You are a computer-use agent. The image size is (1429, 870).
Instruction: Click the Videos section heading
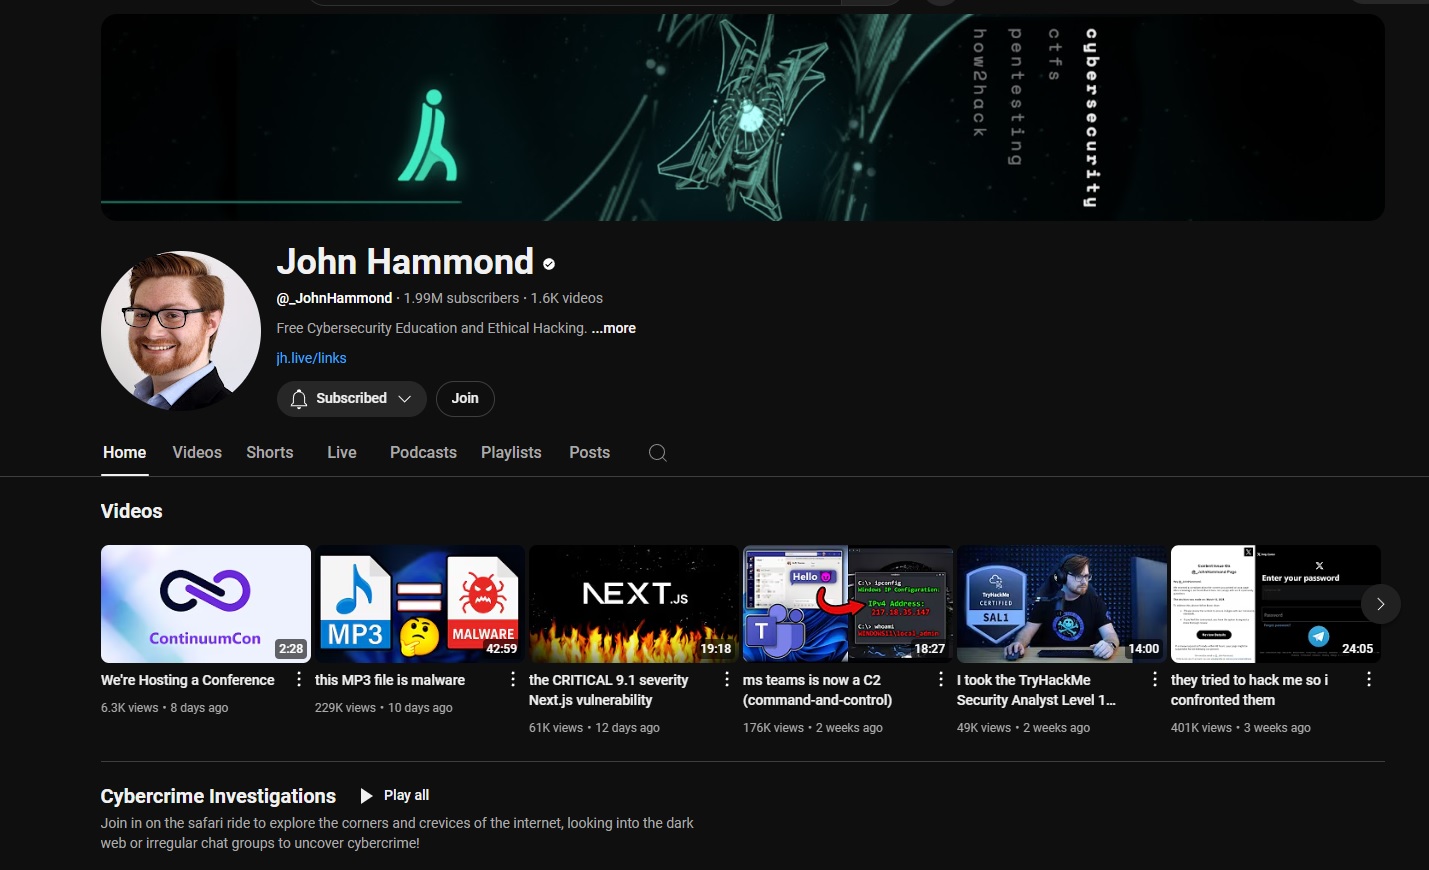pyautogui.click(x=131, y=511)
